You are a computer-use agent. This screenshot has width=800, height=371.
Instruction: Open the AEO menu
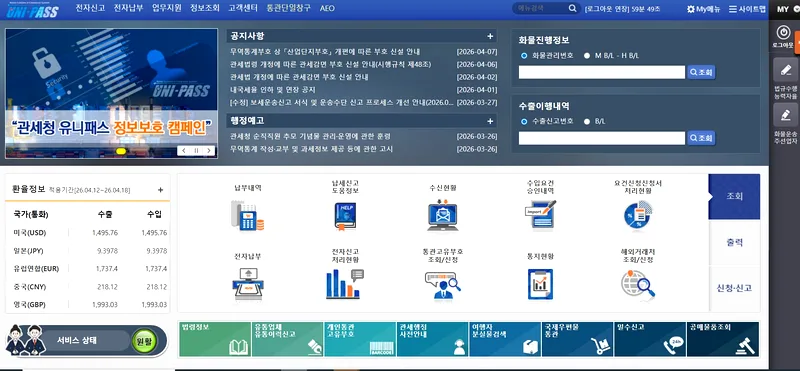tap(327, 9)
